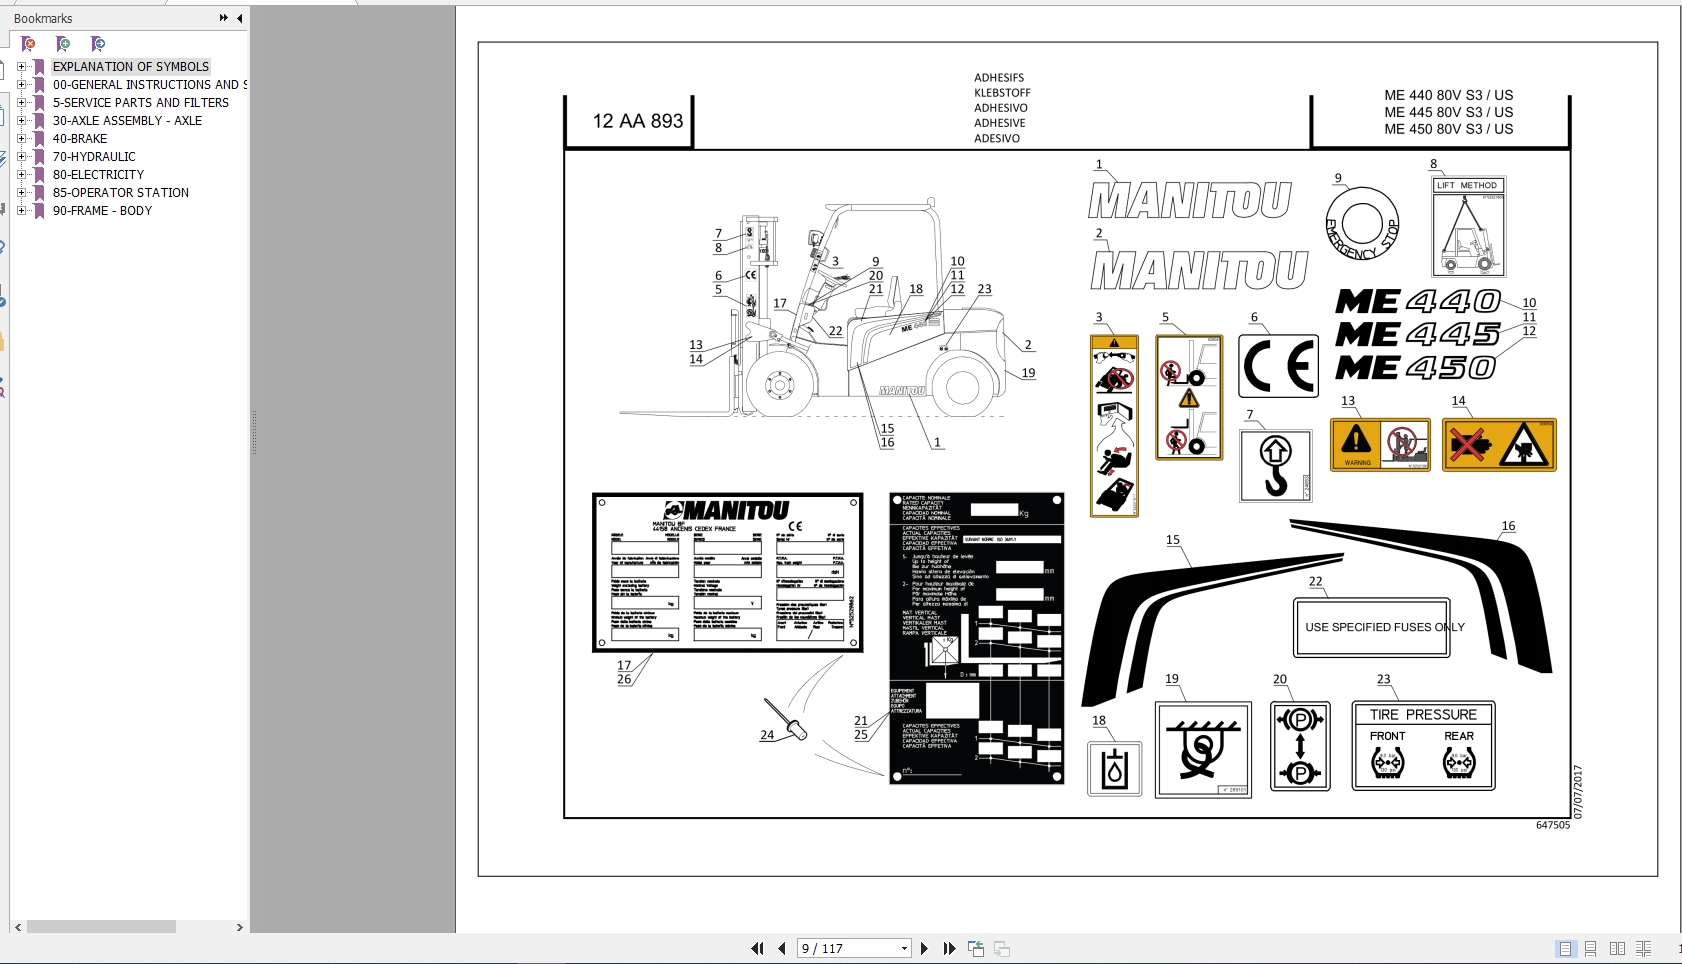1682x964 pixels.
Task: Click the bookmark icon beside 90-FRAME - BODY
Action: (39, 211)
